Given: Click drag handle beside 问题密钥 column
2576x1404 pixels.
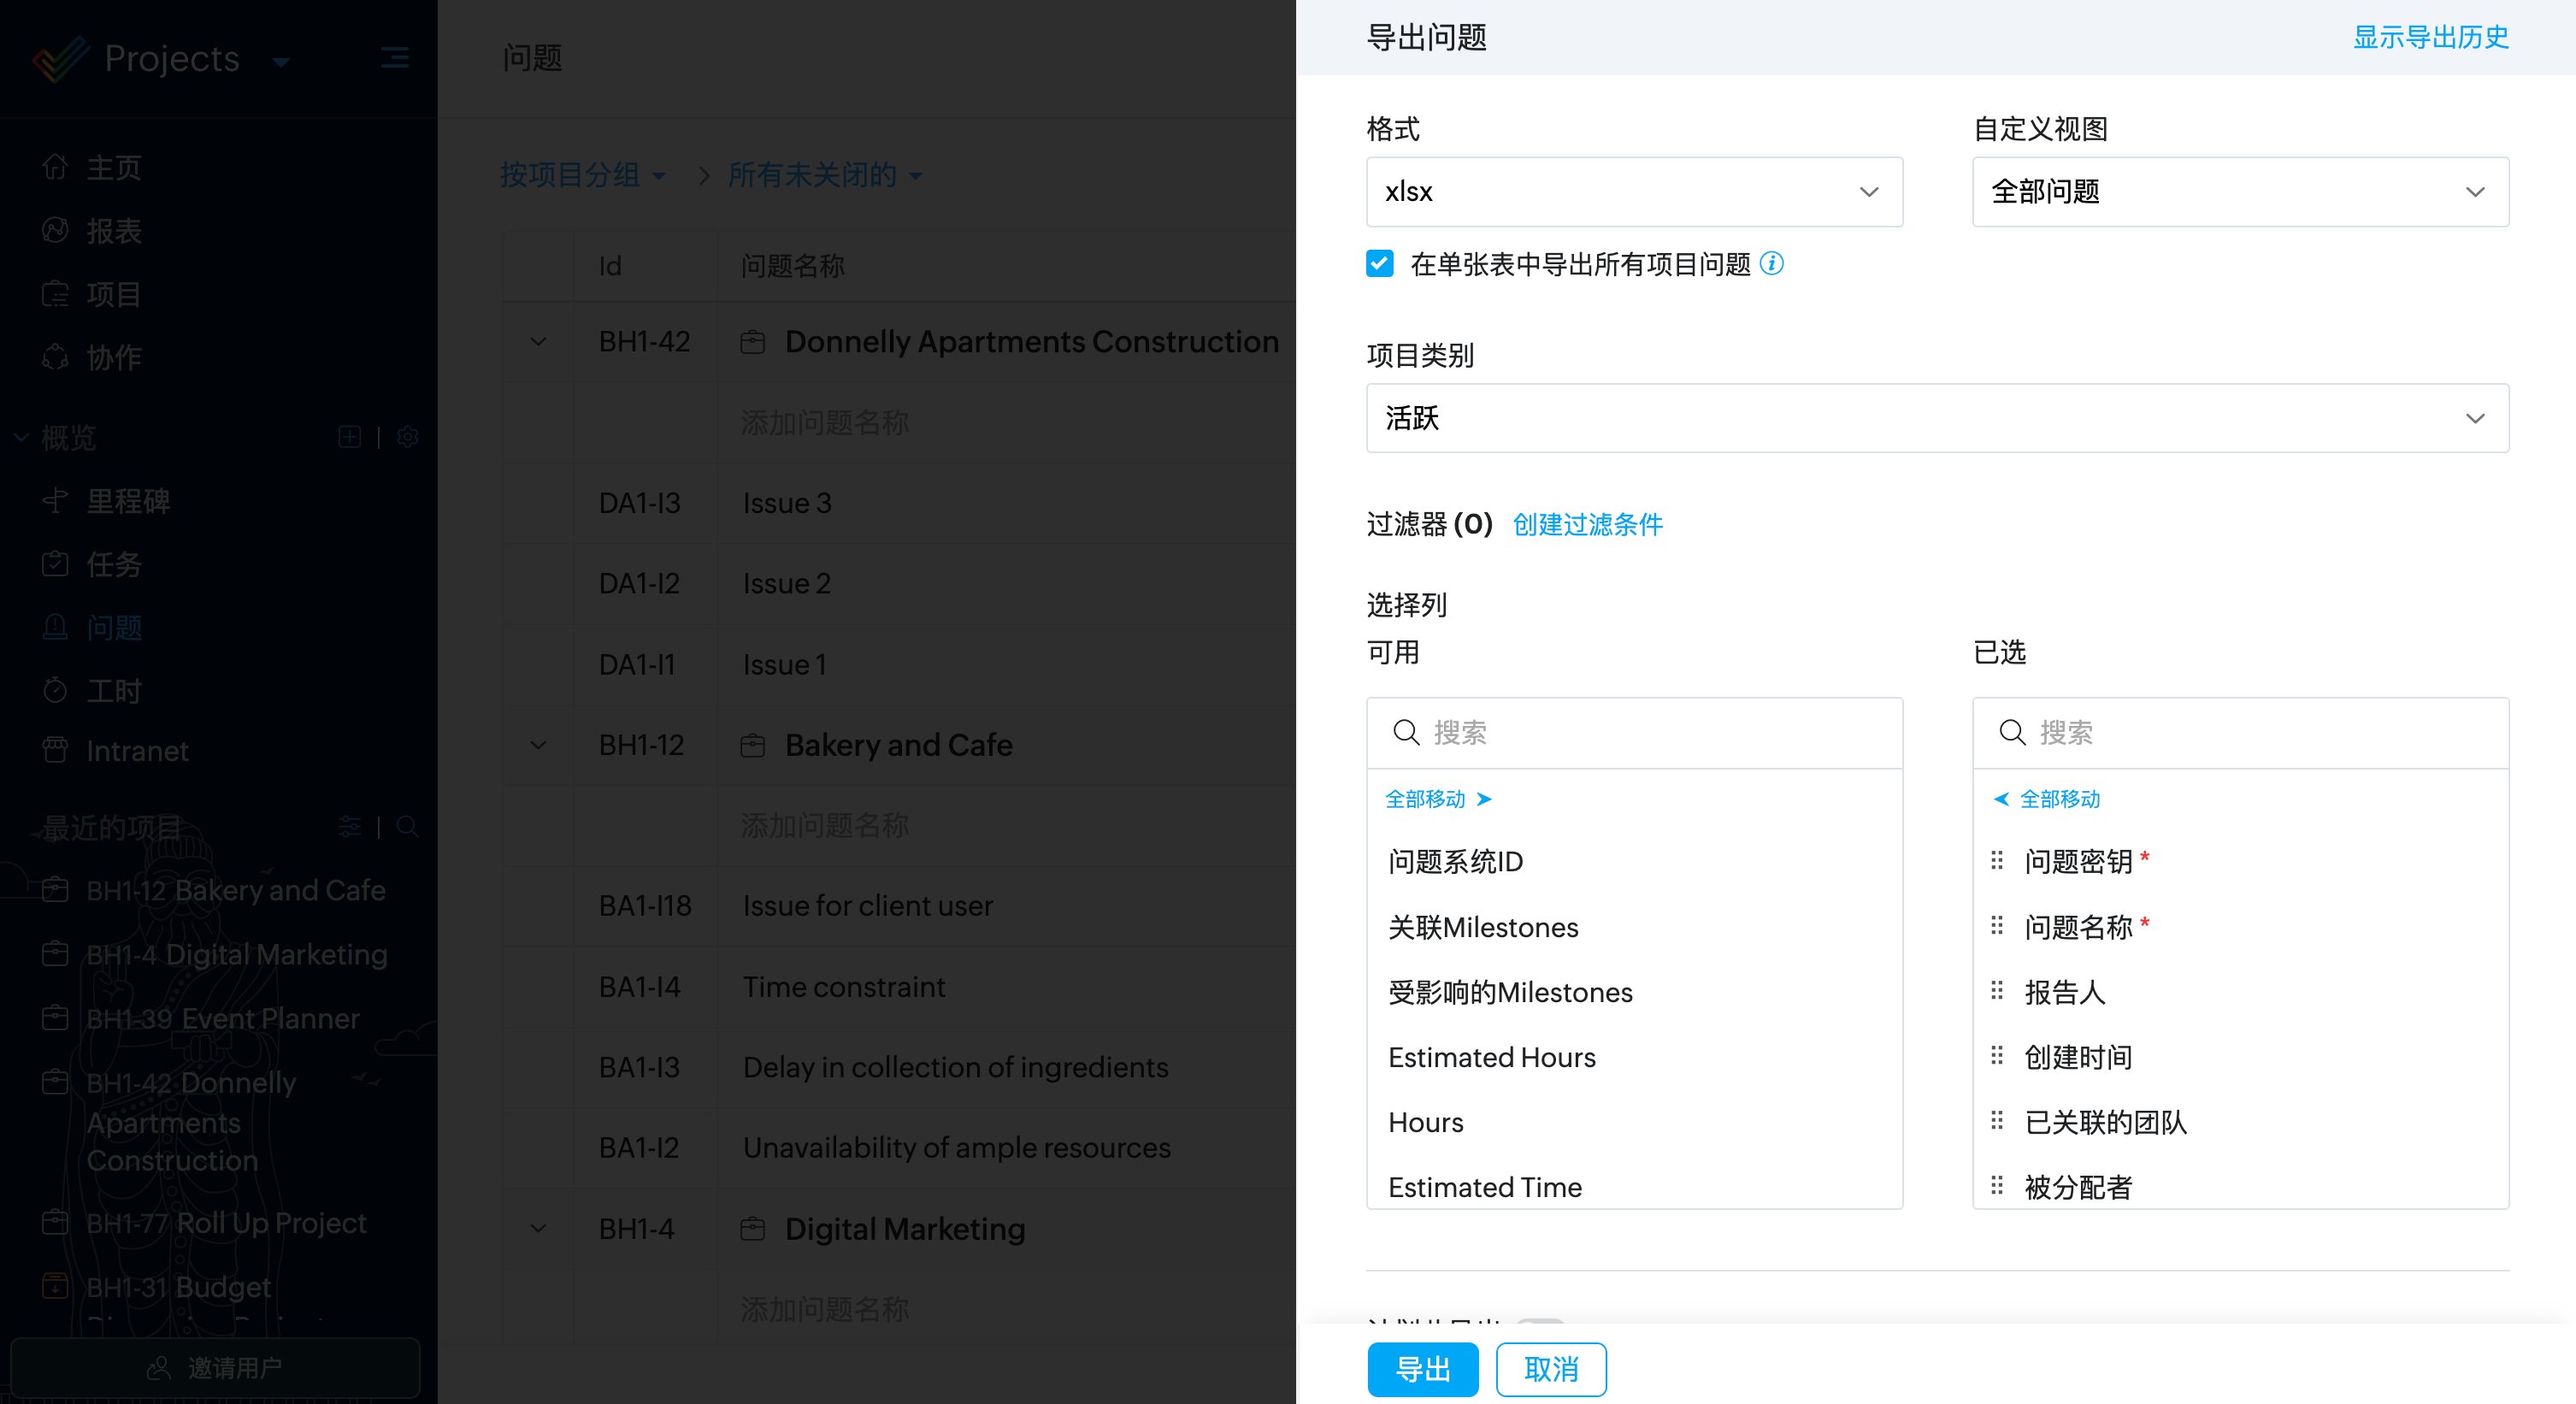Looking at the screenshot, I should (1996, 860).
